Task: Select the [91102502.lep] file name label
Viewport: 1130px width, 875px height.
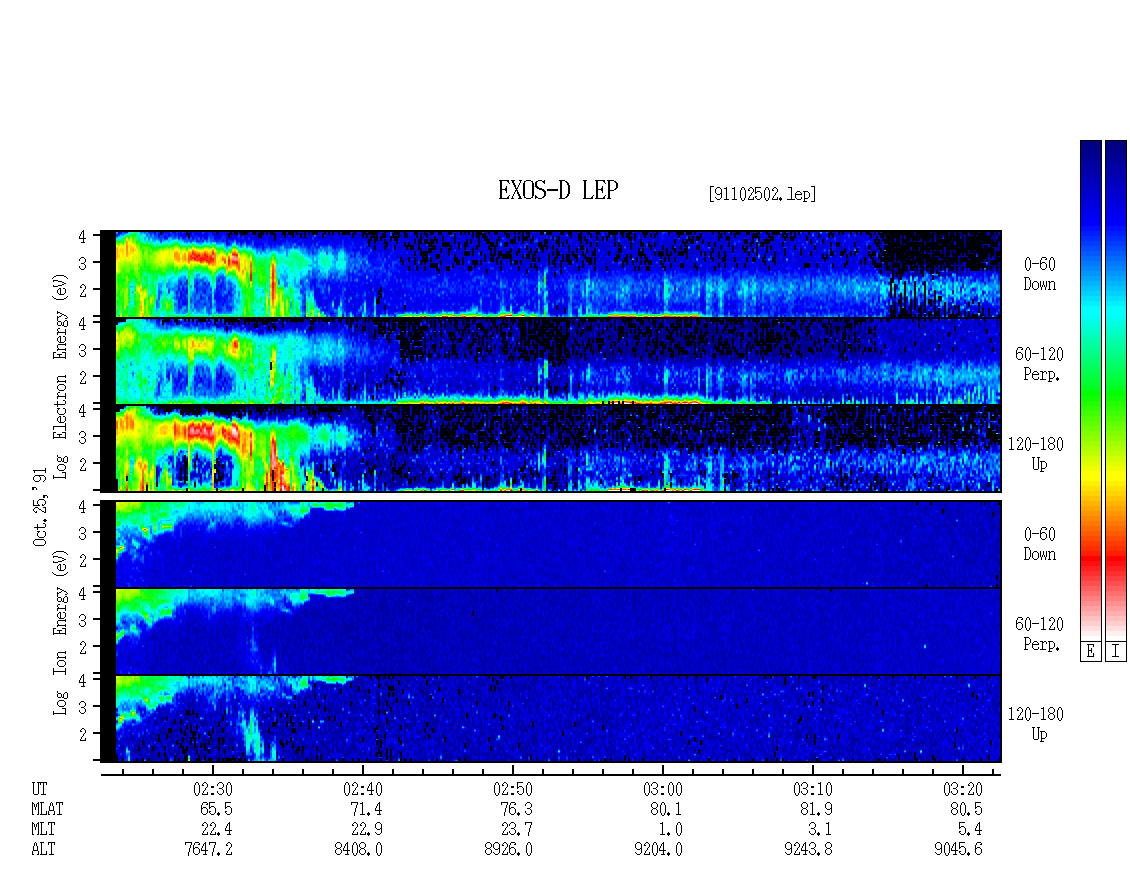Action: coord(762,193)
